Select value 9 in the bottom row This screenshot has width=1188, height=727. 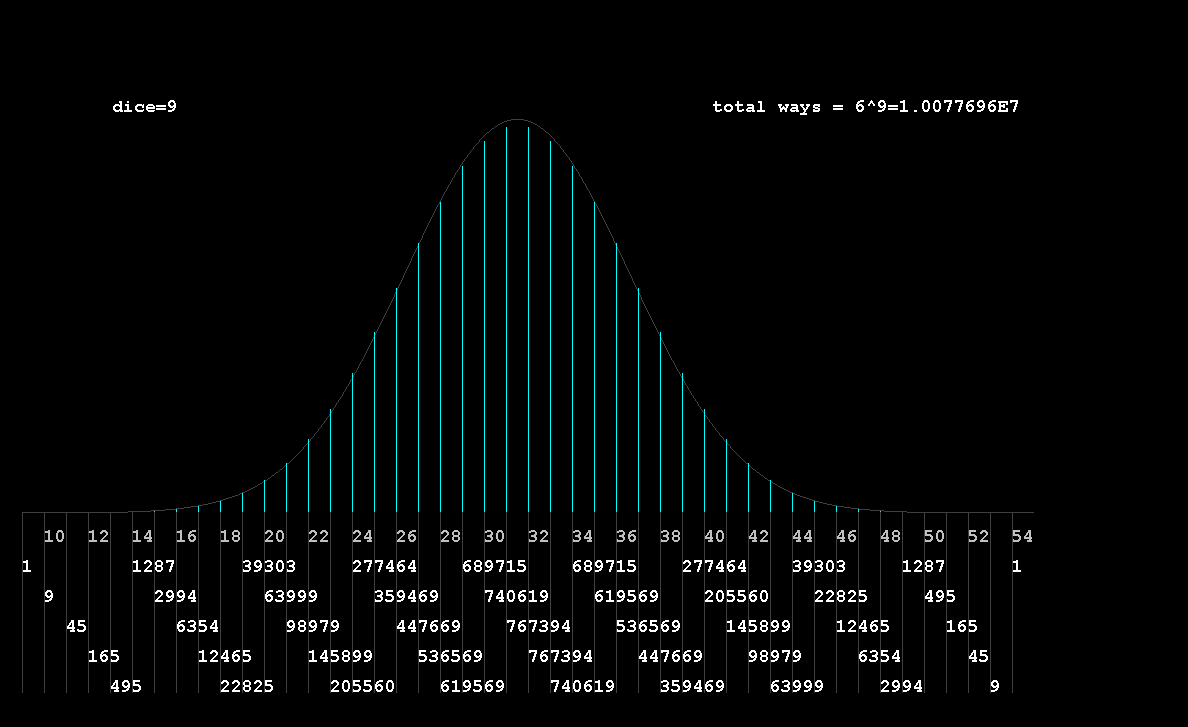[994, 687]
